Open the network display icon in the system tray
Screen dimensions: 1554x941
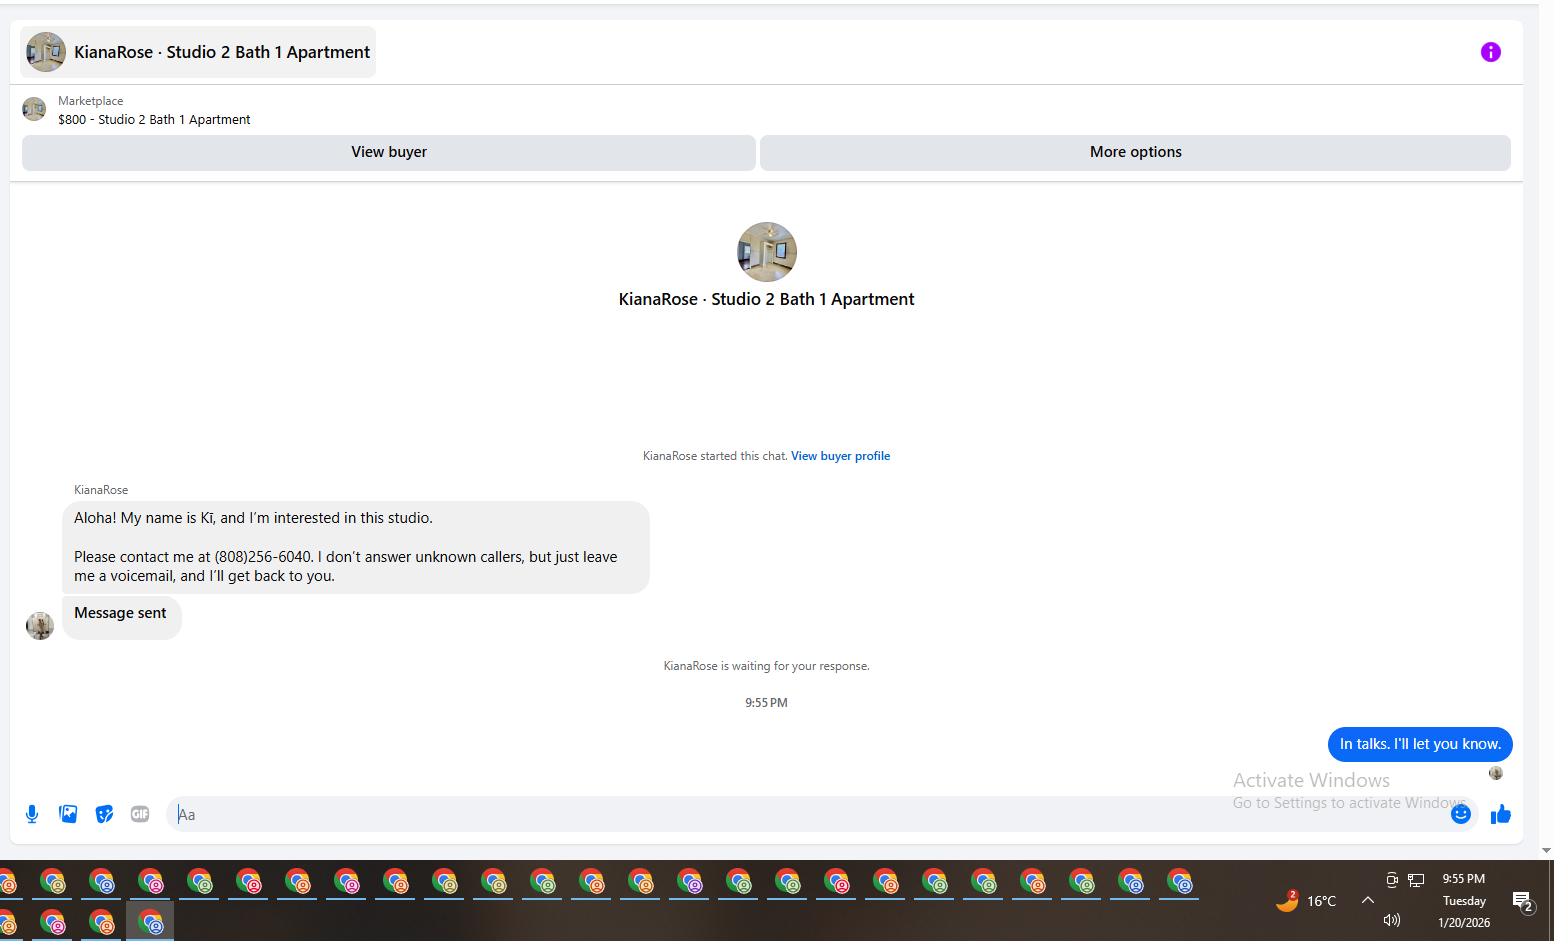[1416, 880]
